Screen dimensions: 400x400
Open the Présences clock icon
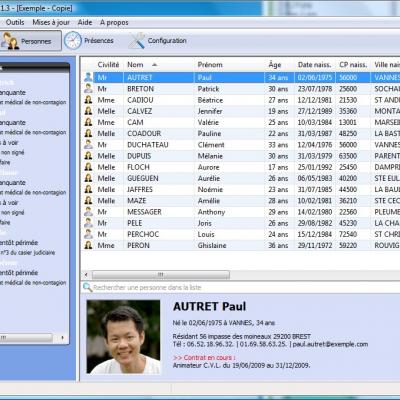(x=73, y=41)
